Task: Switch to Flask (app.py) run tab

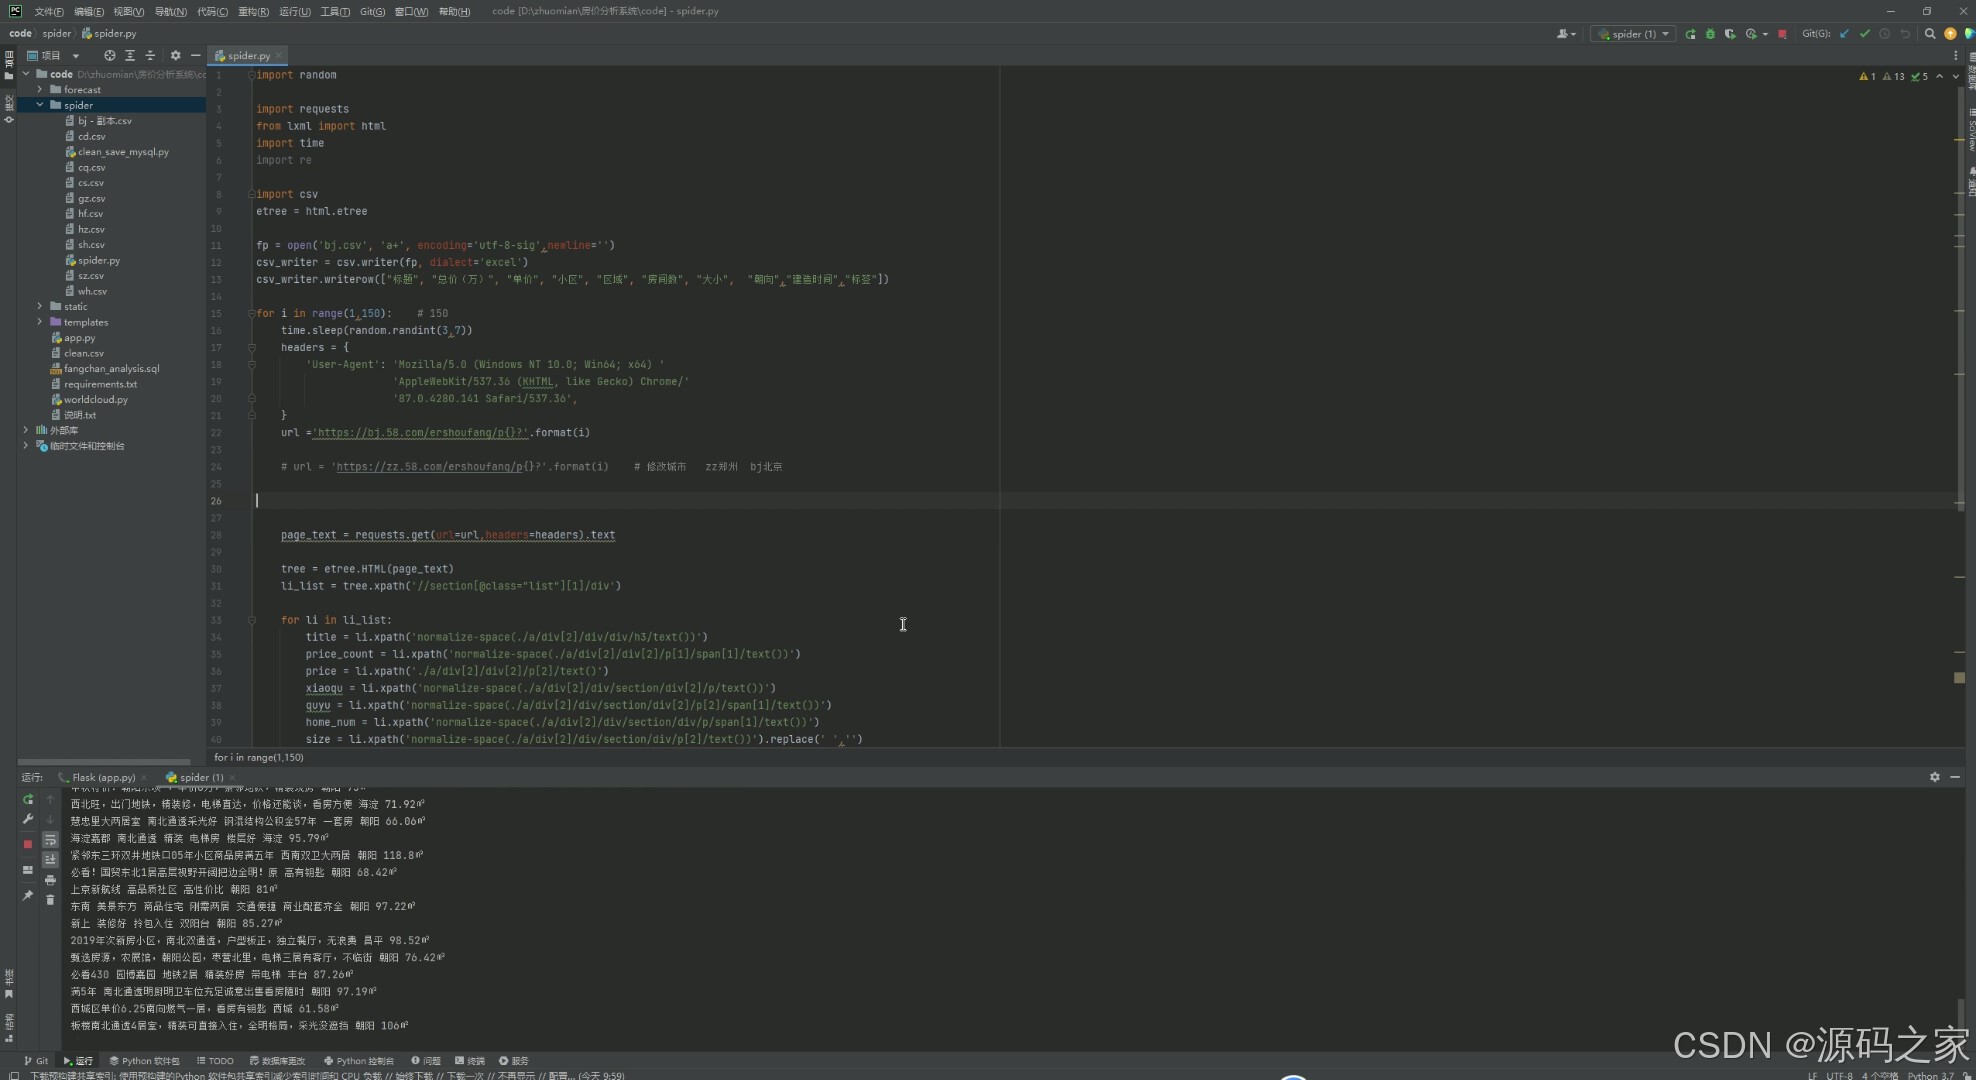Action: [103, 777]
